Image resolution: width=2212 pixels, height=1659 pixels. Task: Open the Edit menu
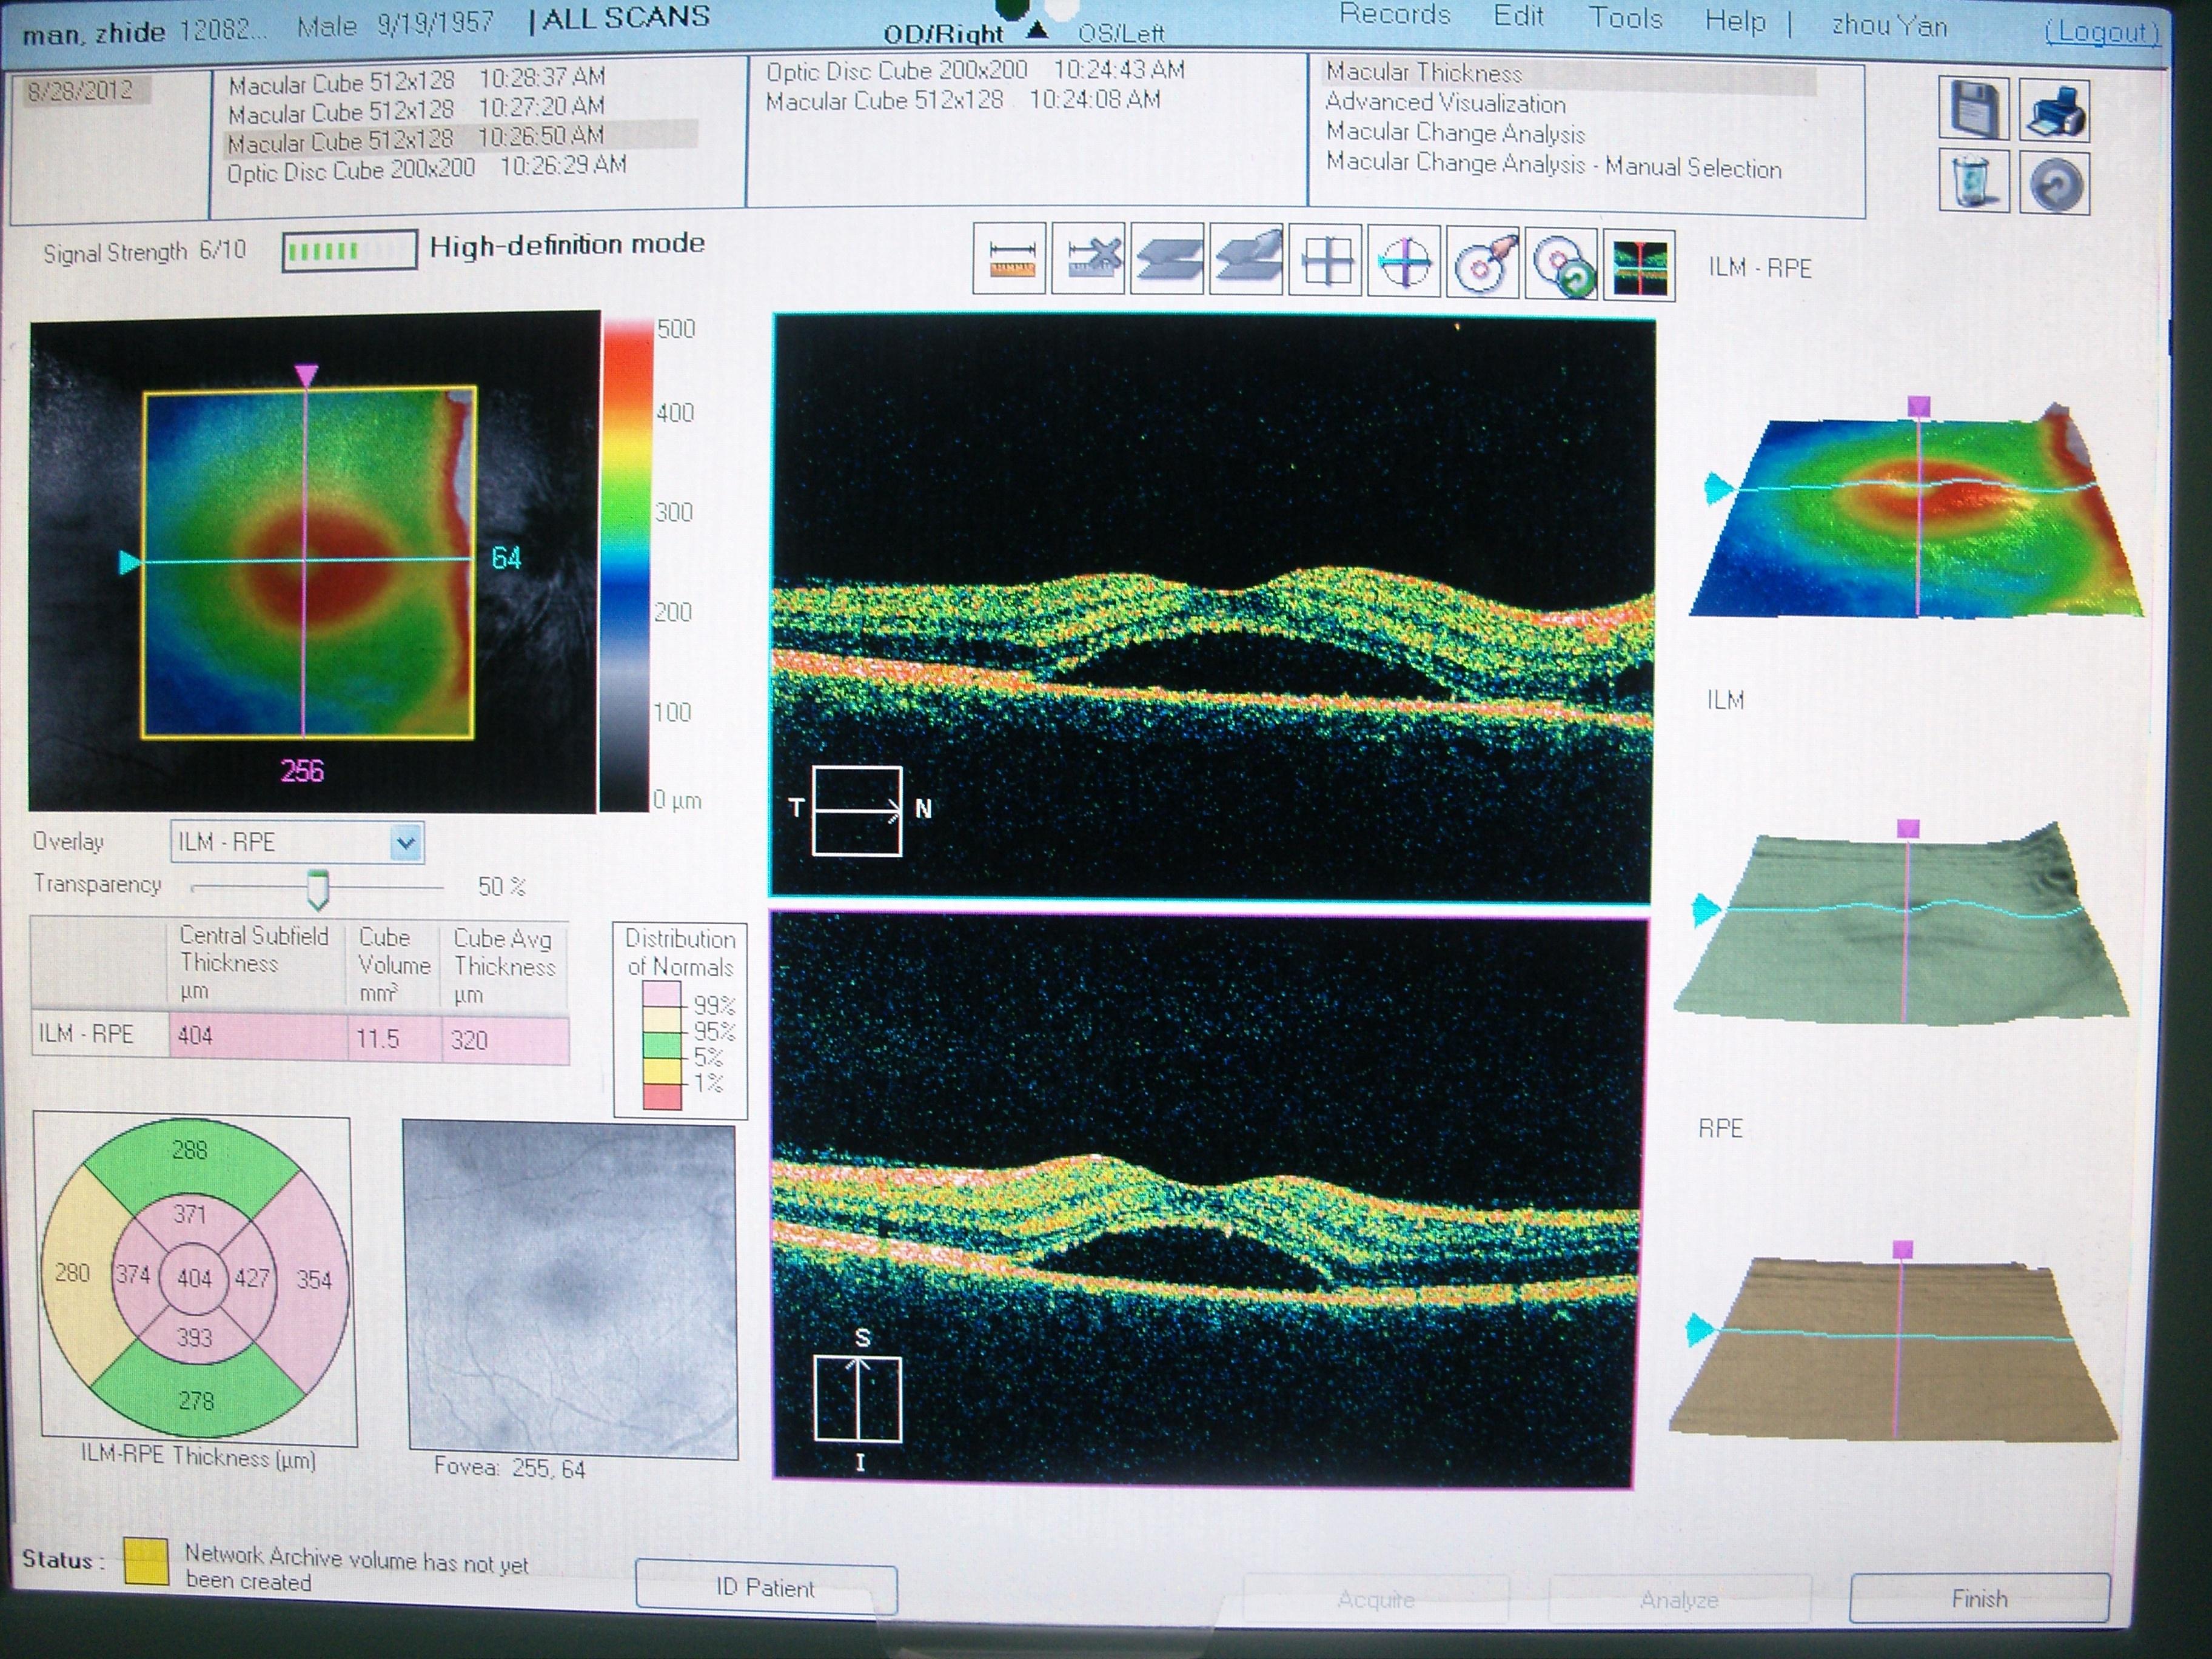coord(1518,16)
